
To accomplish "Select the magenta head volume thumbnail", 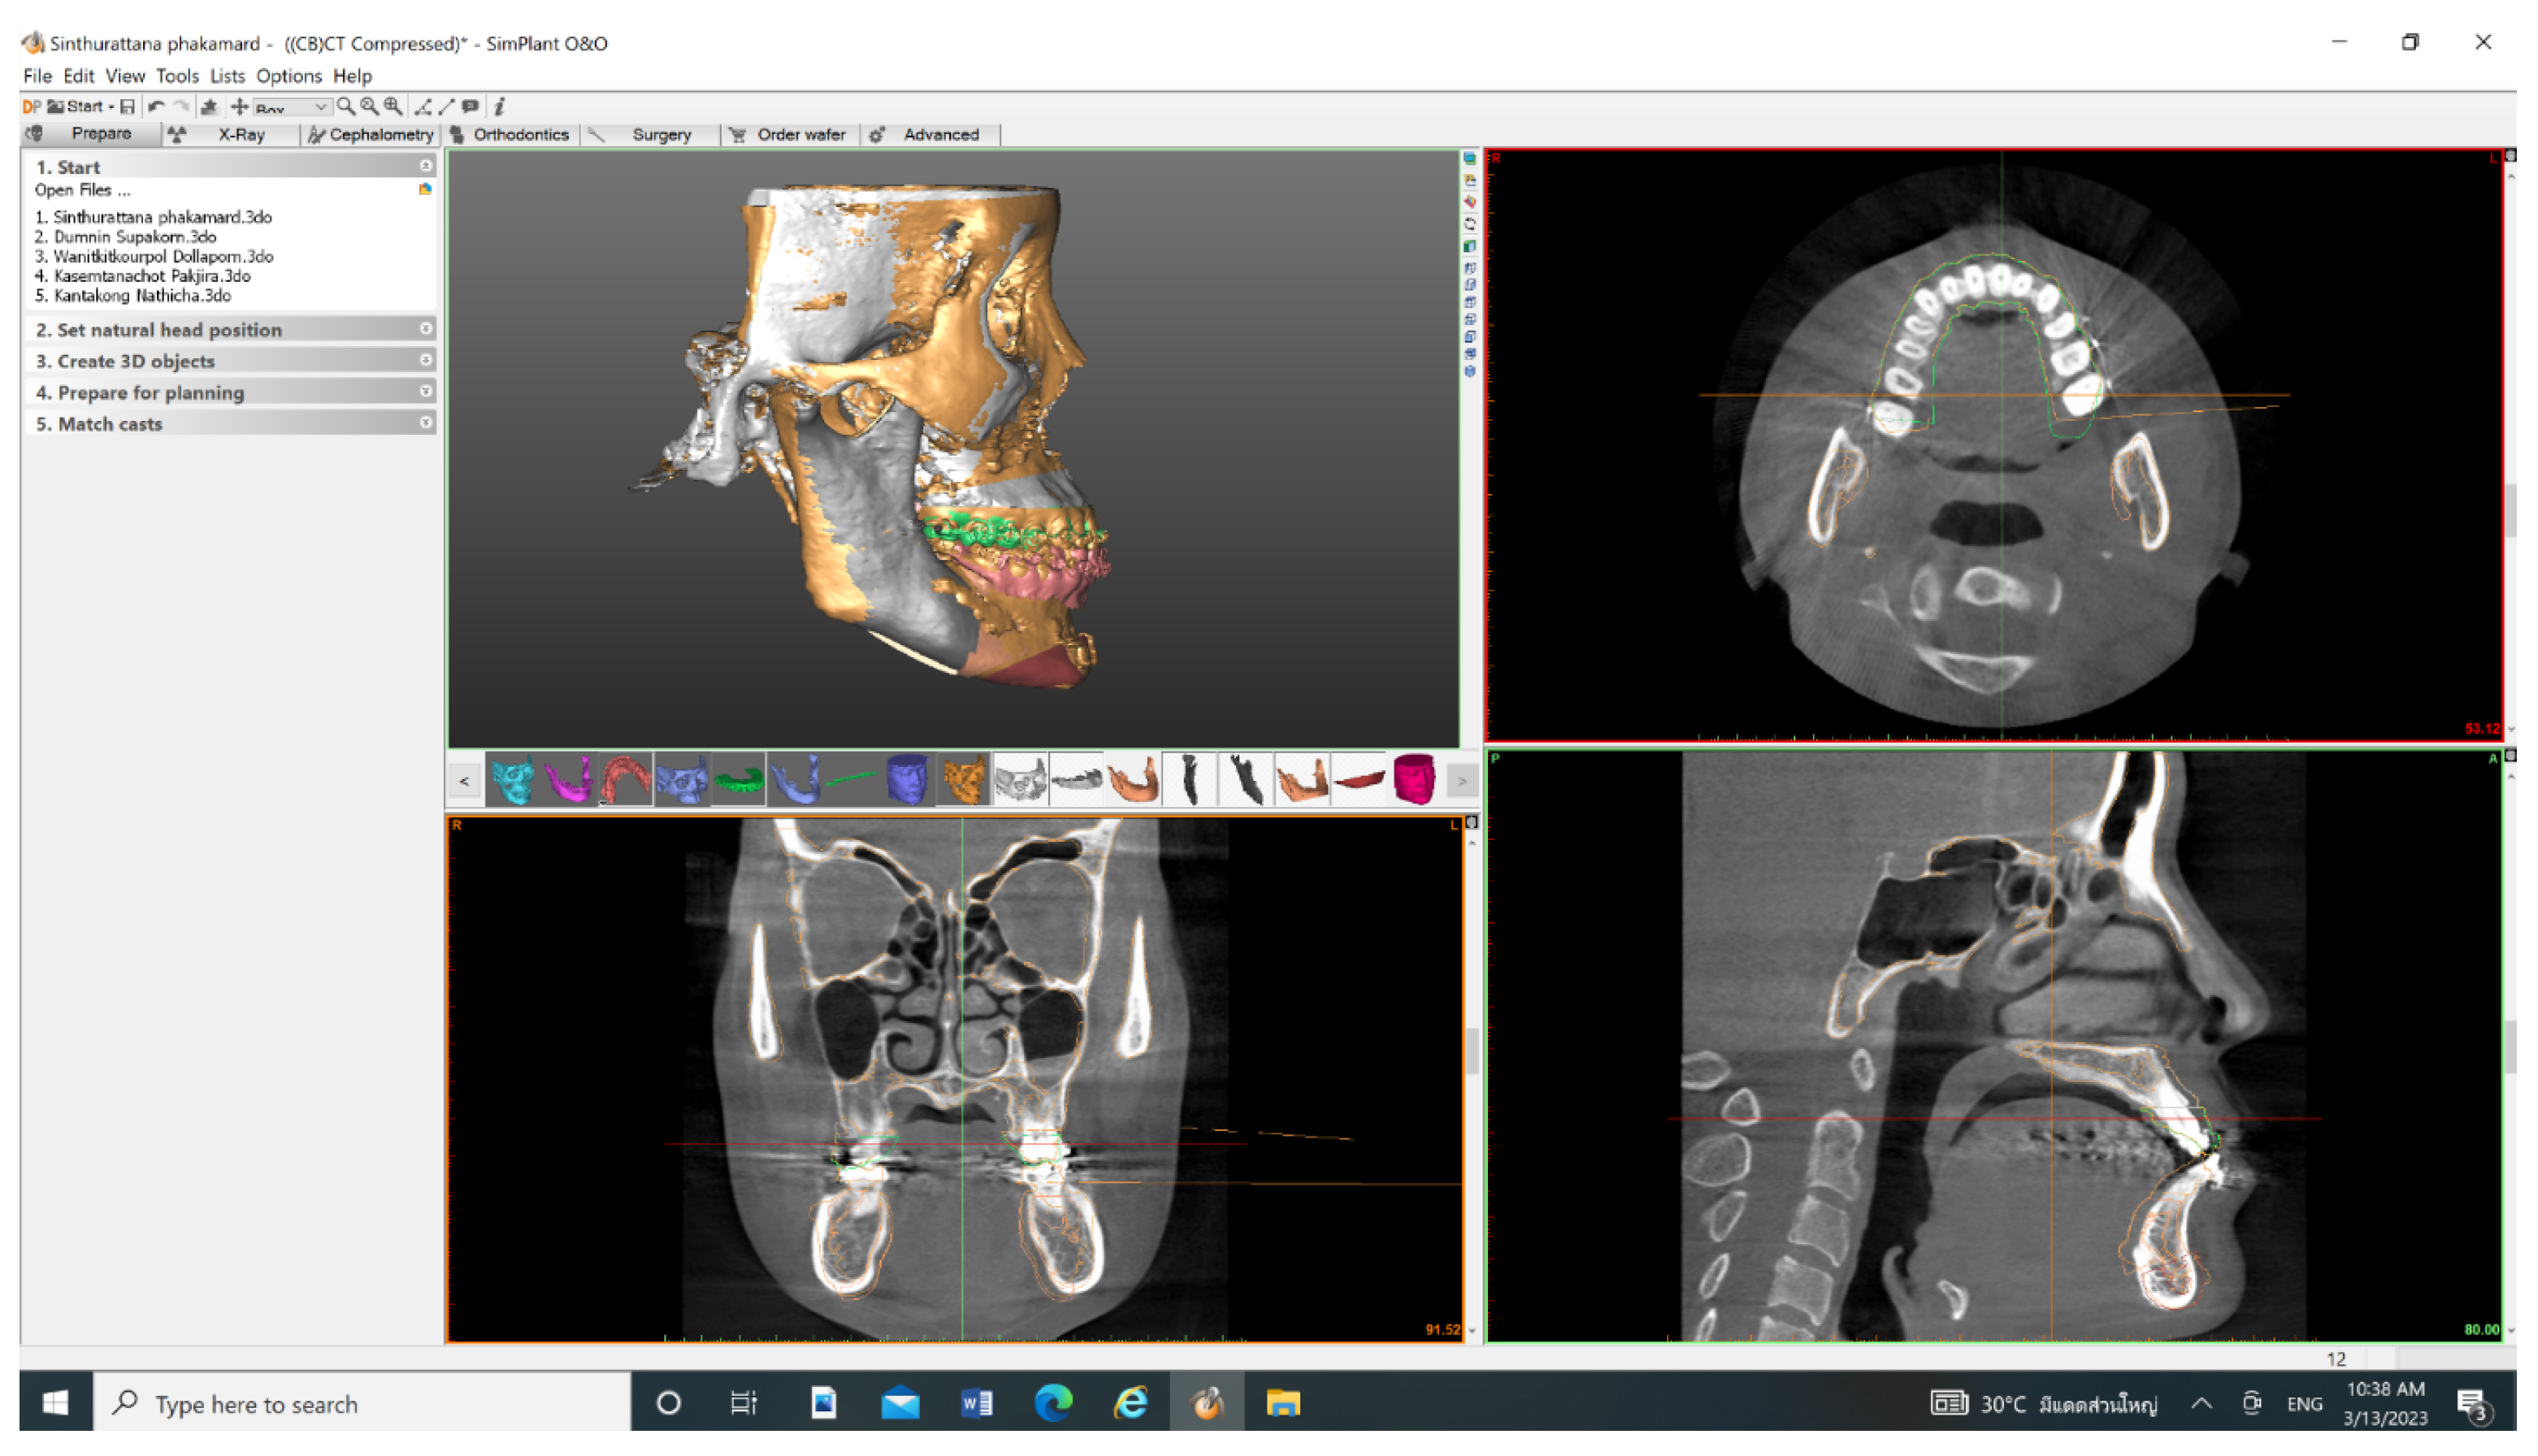I will (1415, 780).
